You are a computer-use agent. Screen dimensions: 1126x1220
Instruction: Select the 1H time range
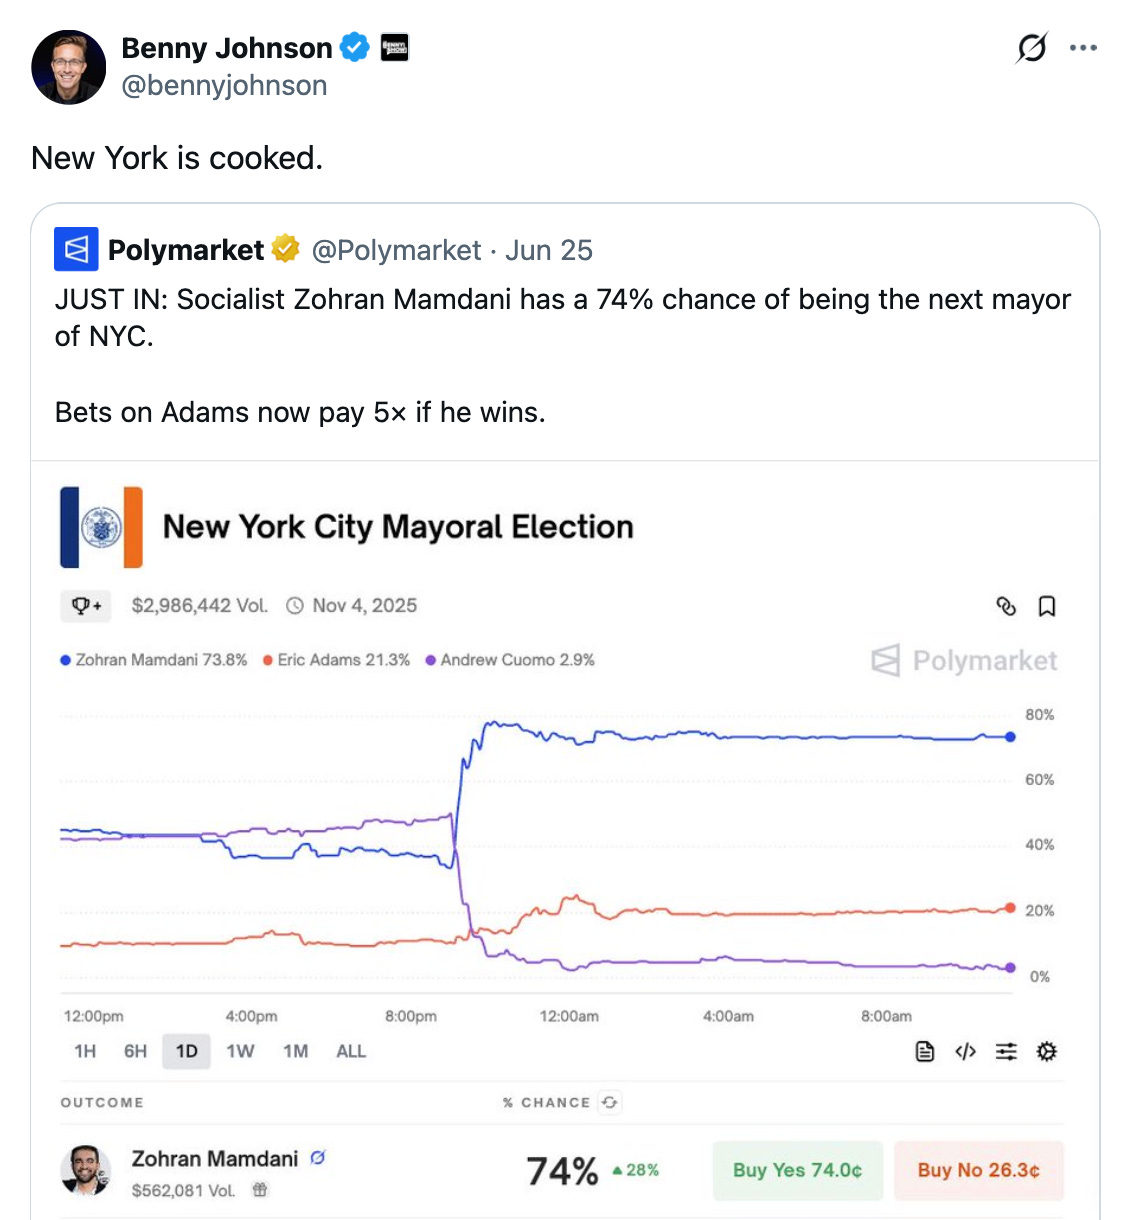pos(85,1051)
